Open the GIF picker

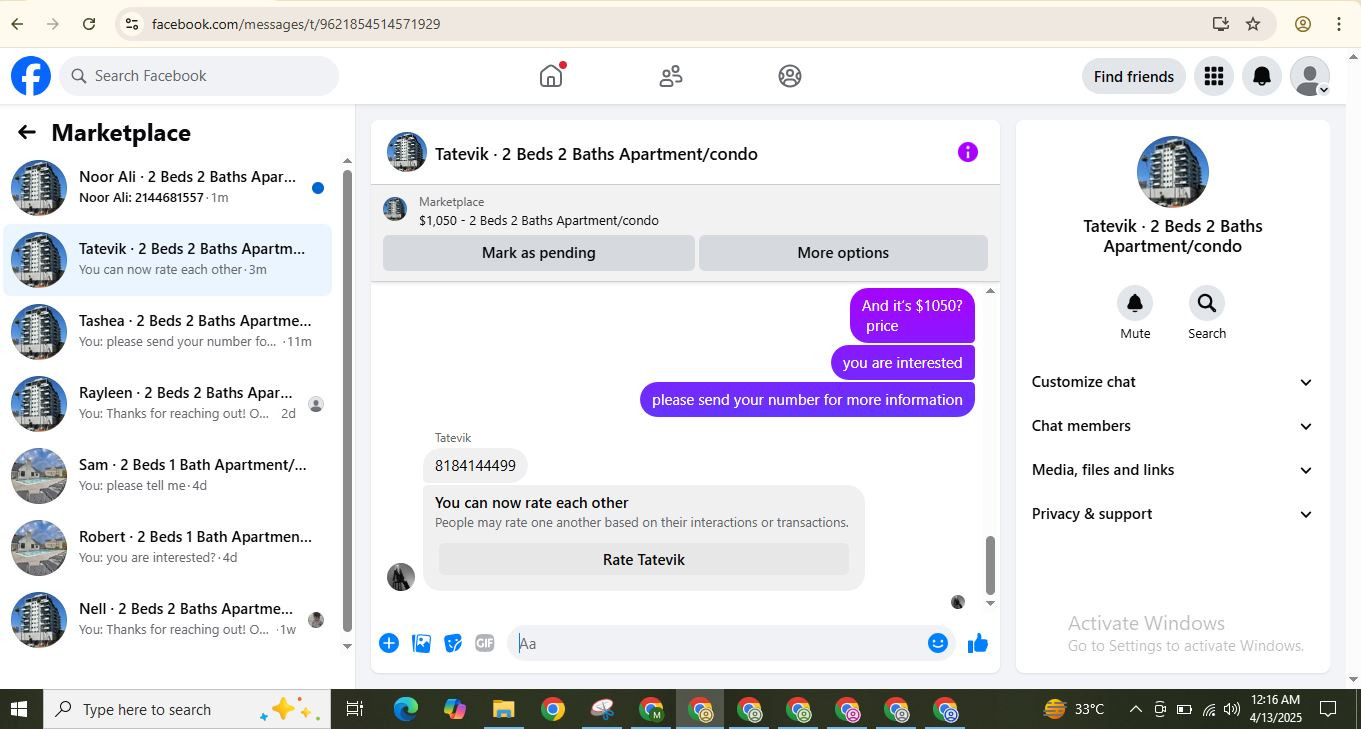point(485,644)
